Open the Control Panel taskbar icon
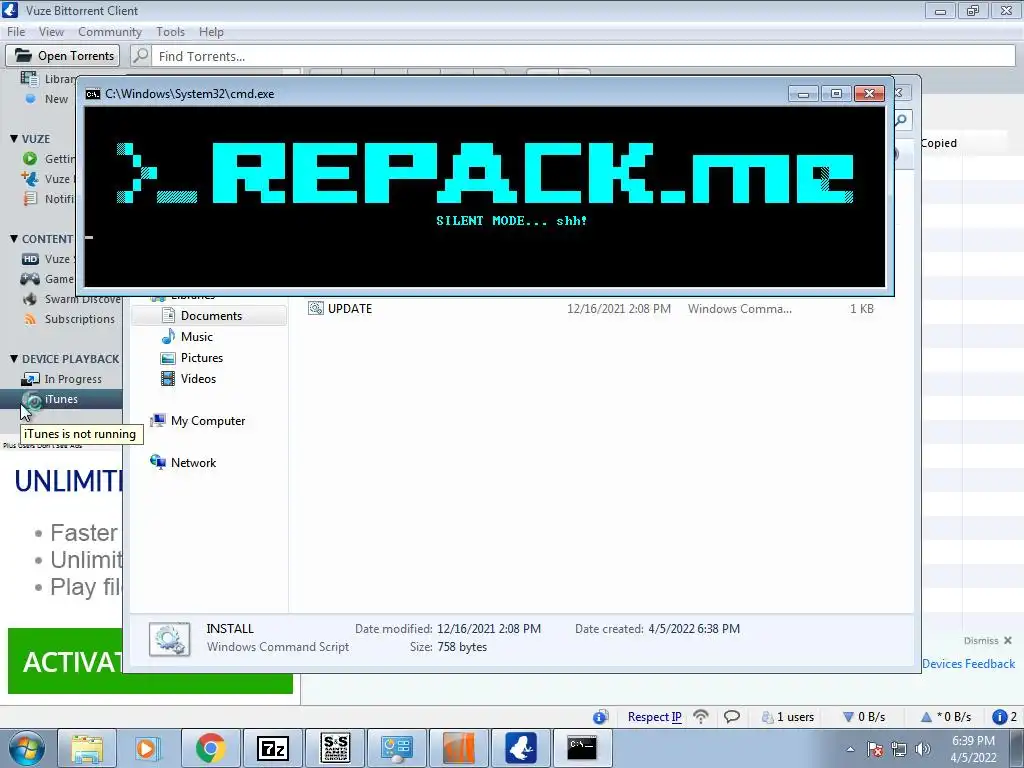1024x768 pixels. (x=396, y=748)
